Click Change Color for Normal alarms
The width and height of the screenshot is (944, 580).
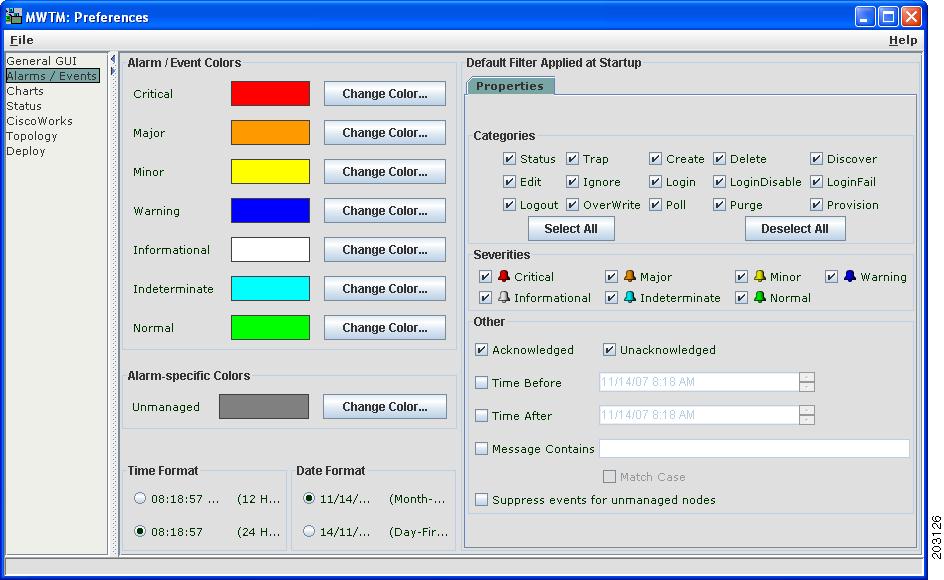pyautogui.click(x=385, y=328)
